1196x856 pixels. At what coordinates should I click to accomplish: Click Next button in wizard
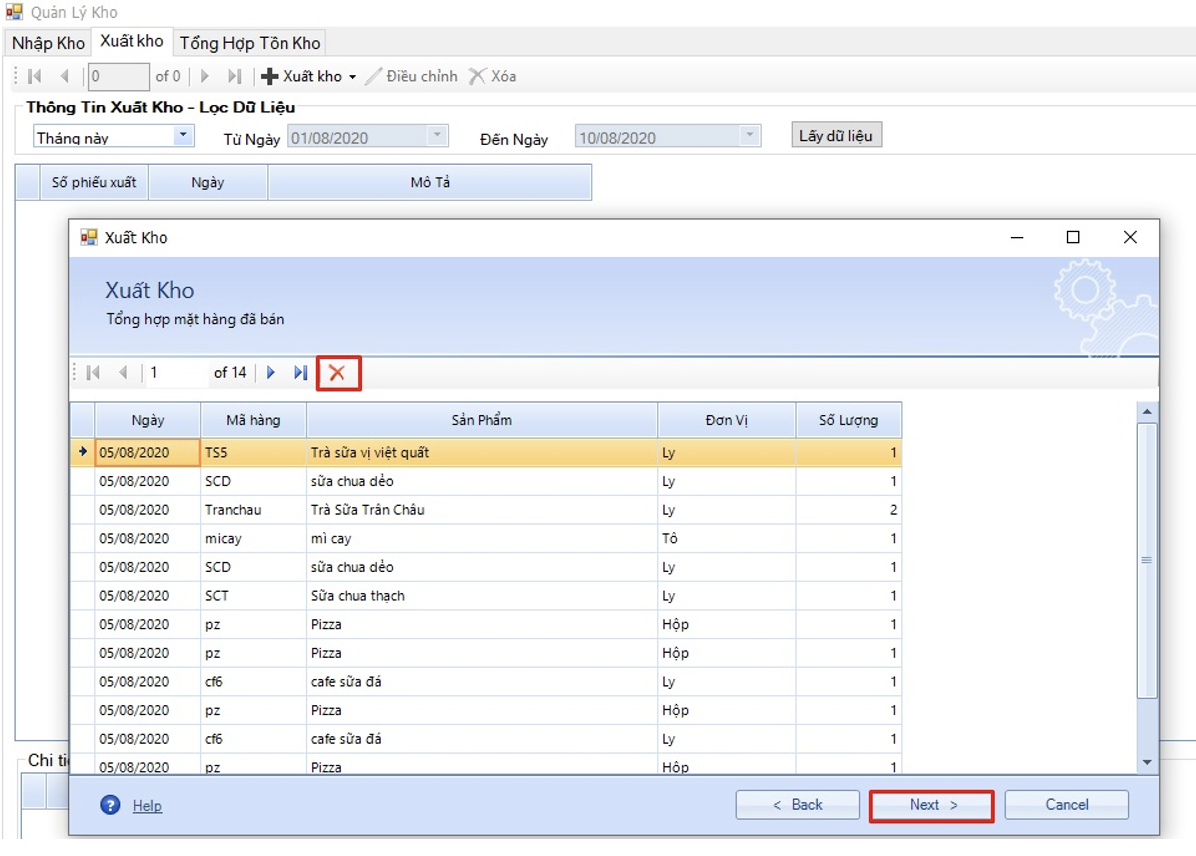(931, 805)
